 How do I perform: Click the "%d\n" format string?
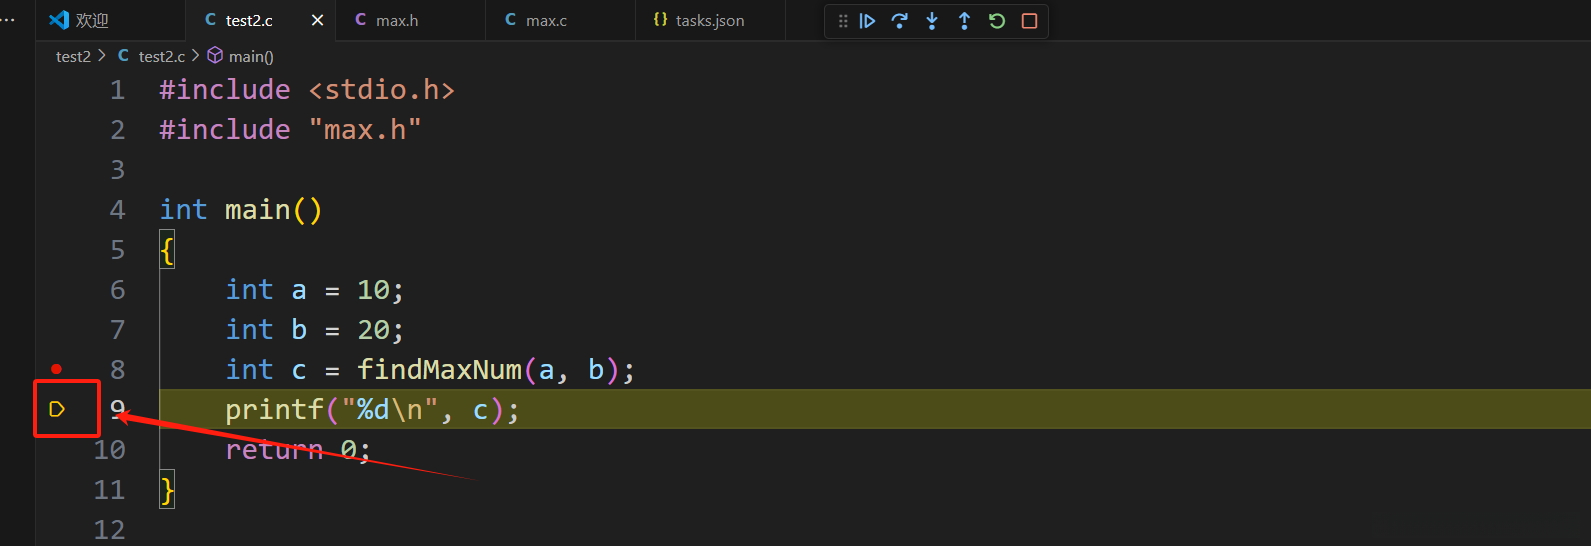(x=389, y=410)
